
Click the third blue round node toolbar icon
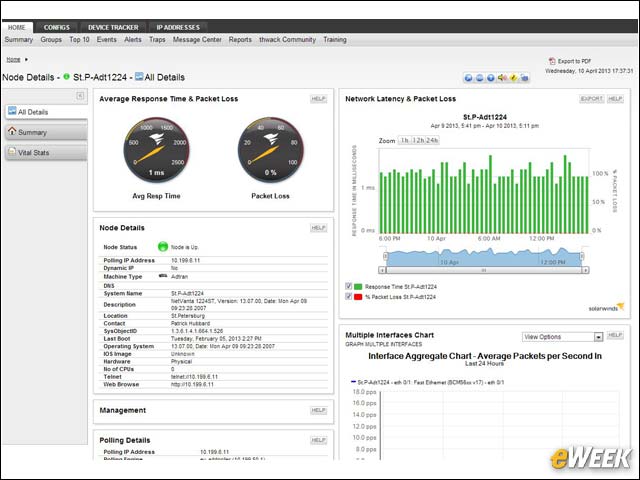(491, 78)
